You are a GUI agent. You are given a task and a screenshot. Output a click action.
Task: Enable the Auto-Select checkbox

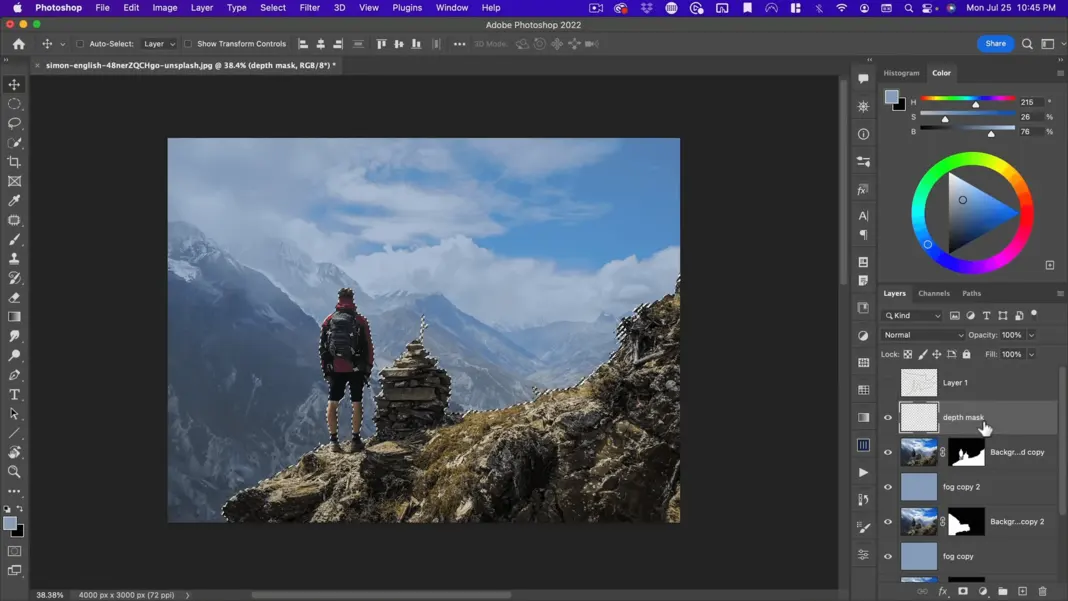(x=80, y=44)
